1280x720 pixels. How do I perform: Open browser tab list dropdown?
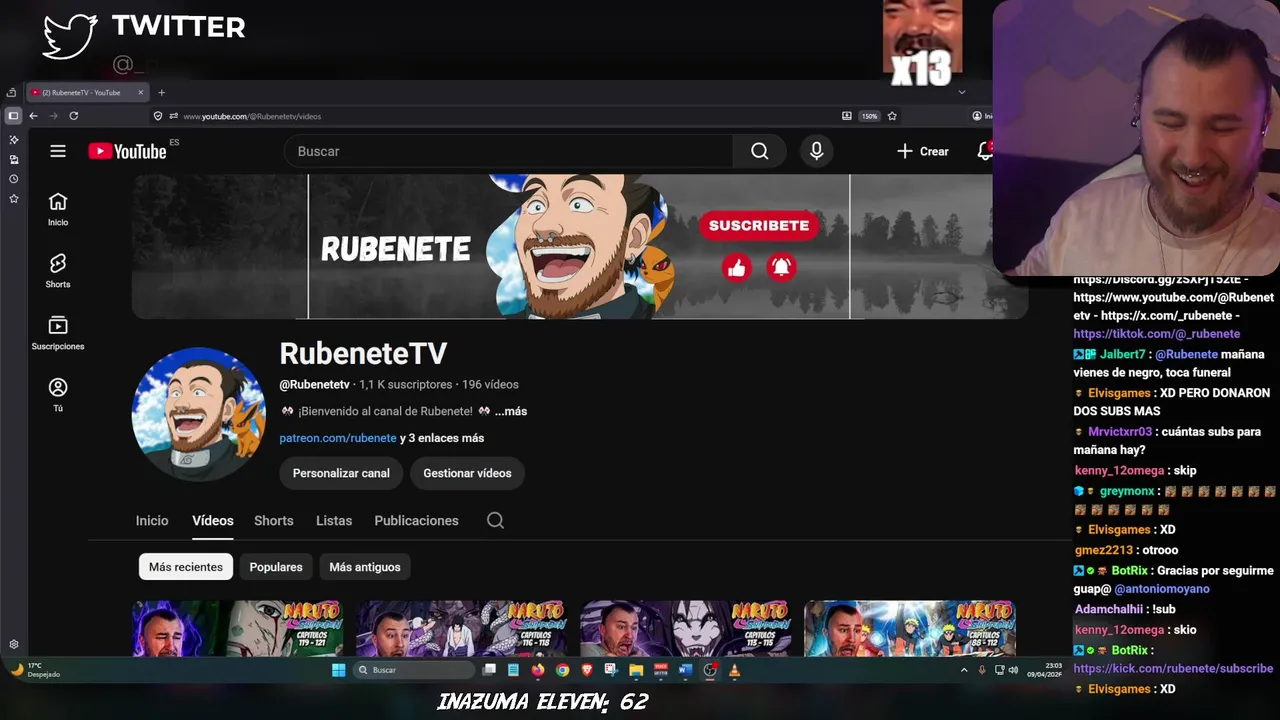tap(962, 92)
